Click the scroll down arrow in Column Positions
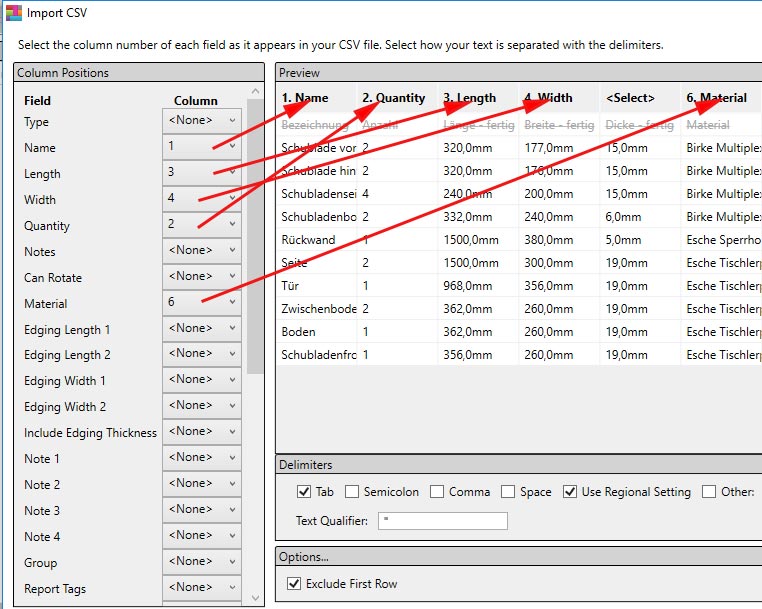Image resolution: width=762 pixels, height=609 pixels. pyautogui.click(x=256, y=598)
